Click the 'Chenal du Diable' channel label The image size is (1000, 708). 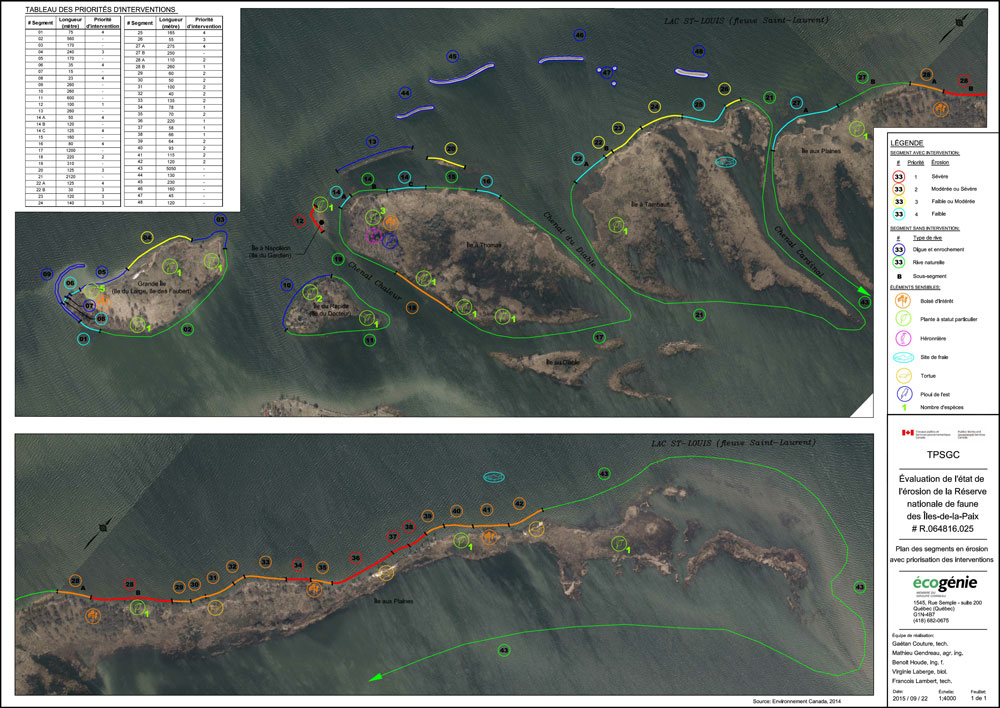tap(569, 239)
